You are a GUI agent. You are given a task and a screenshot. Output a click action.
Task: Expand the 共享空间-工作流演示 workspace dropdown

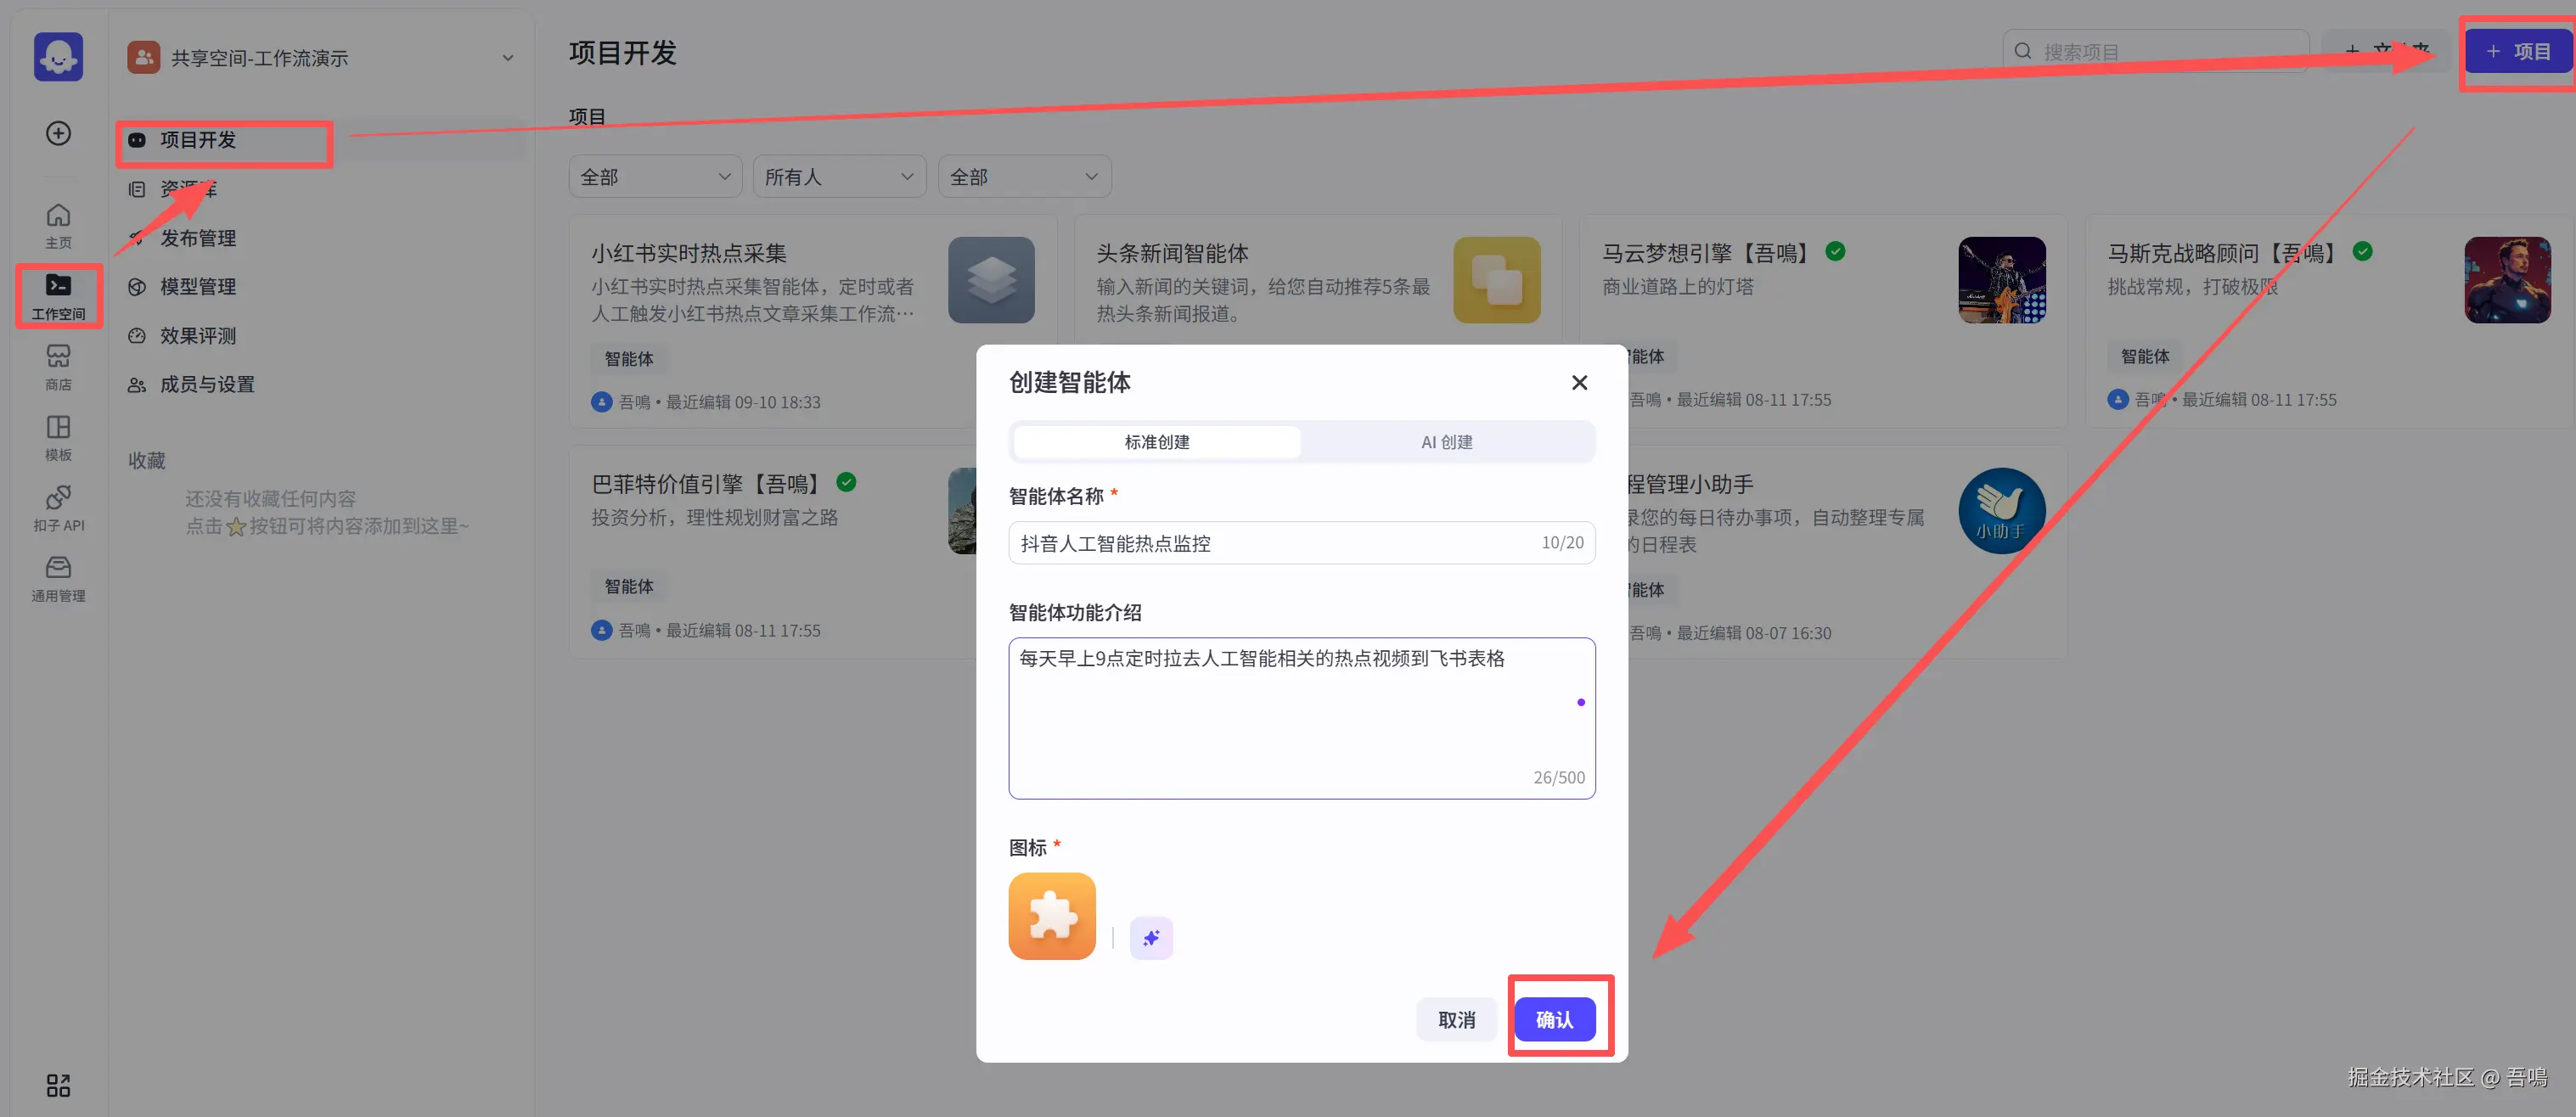(507, 58)
